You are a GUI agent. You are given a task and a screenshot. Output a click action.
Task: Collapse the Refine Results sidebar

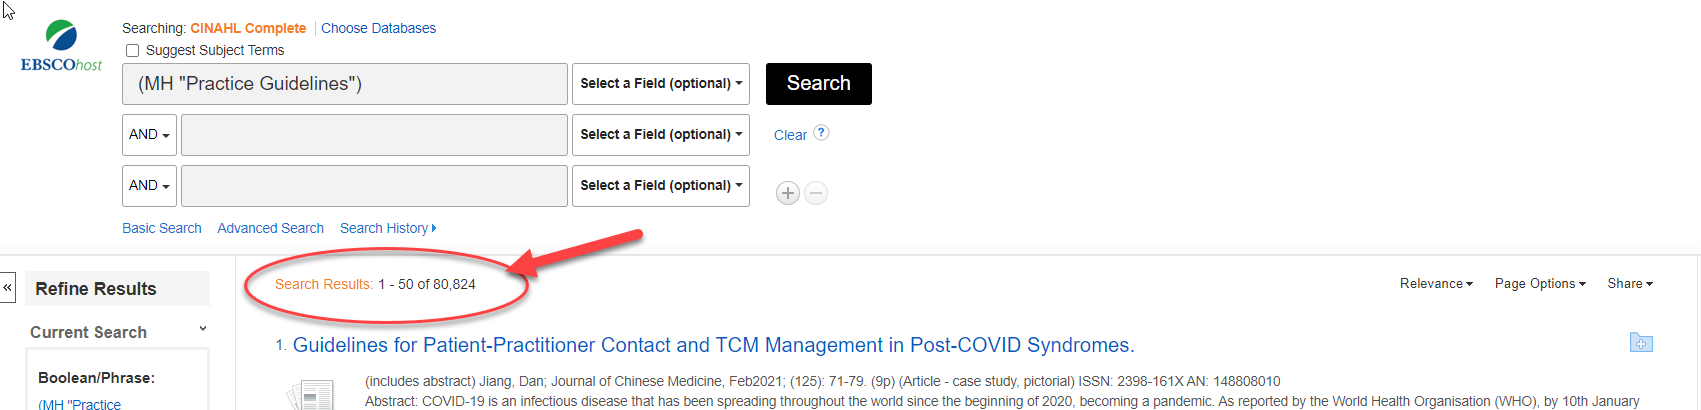[8, 288]
